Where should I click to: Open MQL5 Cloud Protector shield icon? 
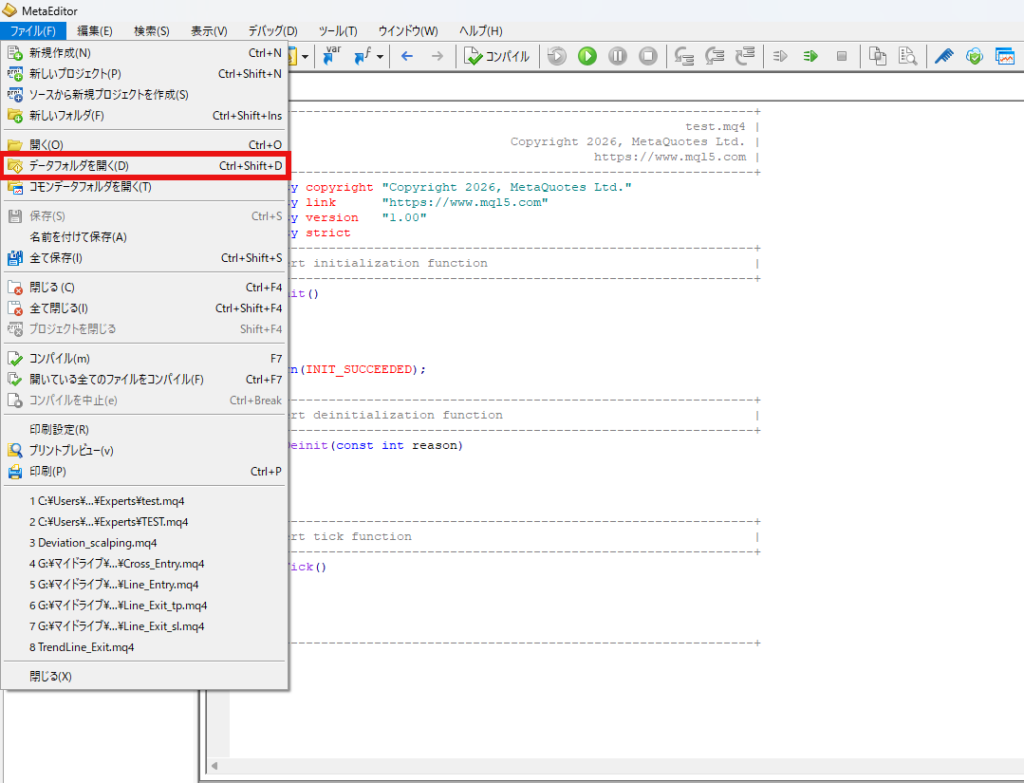tap(974, 56)
